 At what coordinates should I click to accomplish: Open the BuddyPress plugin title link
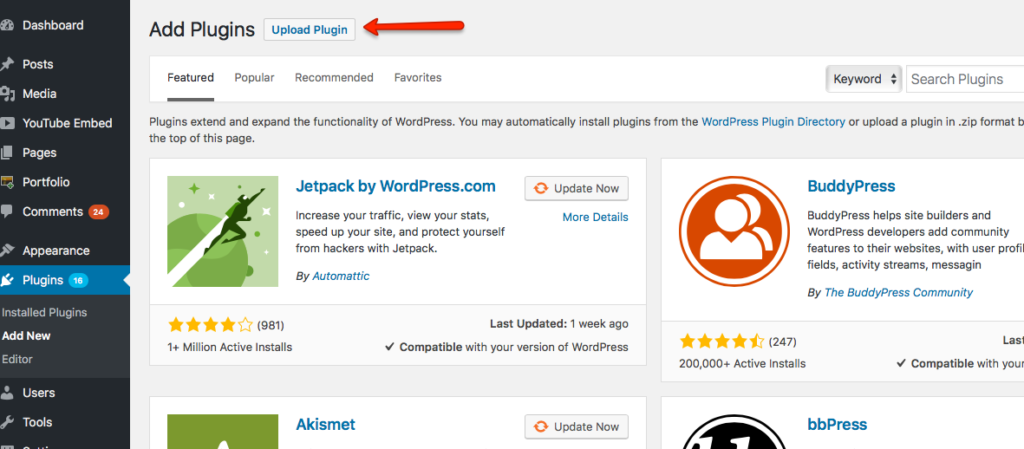click(851, 186)
